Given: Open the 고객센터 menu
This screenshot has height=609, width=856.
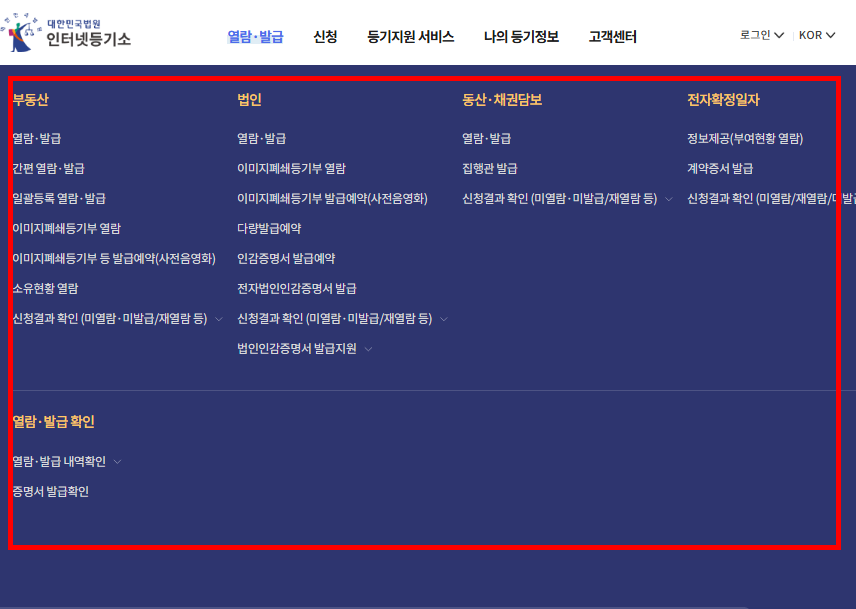Looking at the screenshot, I should 614,35.
